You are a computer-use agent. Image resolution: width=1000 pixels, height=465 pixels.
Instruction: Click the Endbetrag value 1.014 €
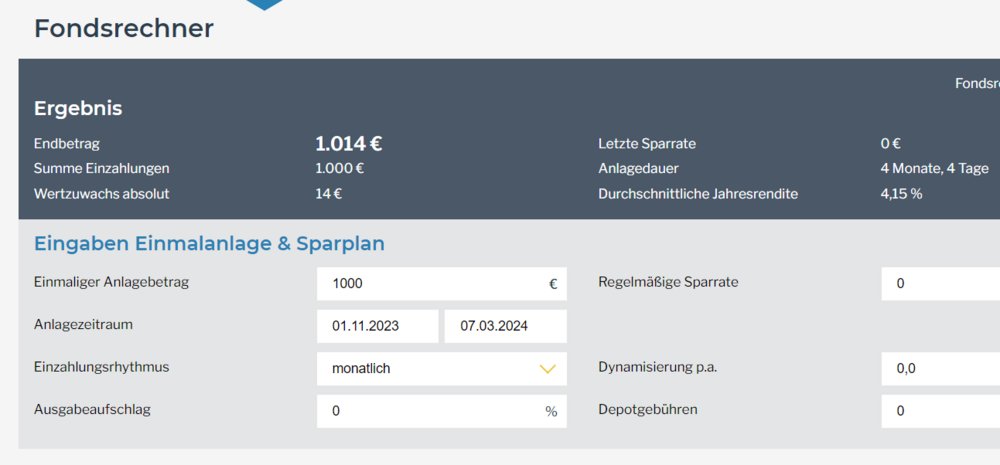point(349,144)
